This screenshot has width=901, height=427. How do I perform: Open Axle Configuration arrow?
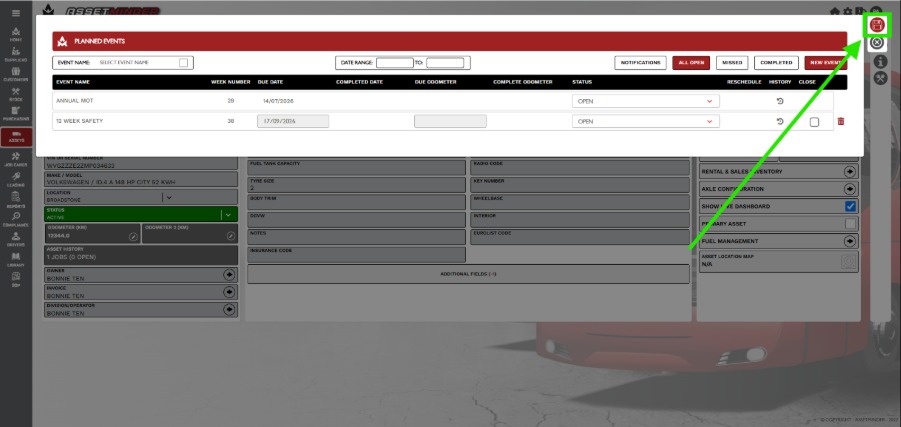(x=850, y=189)
